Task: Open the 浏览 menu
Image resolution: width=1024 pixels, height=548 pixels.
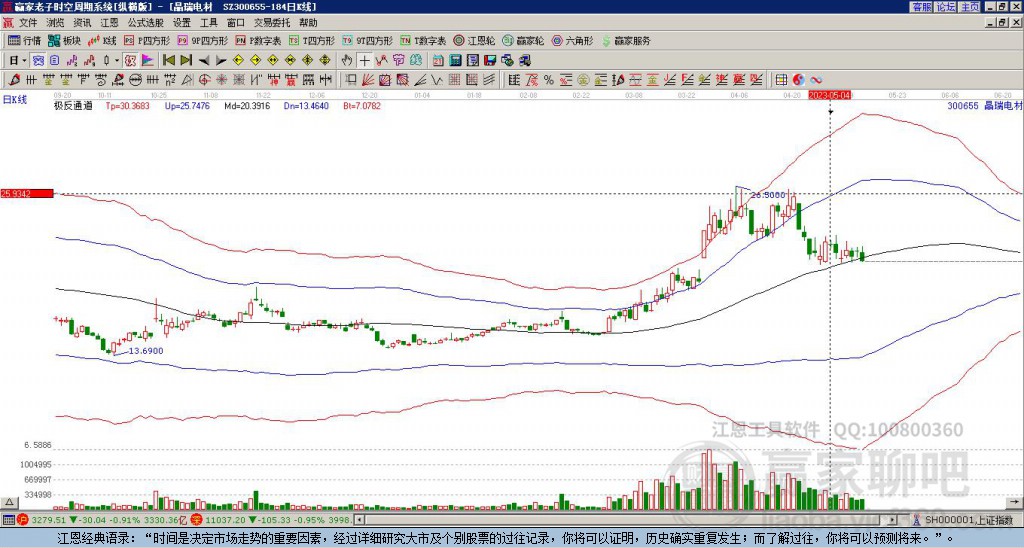Action: pyautogui.click(x=55, y=23)
